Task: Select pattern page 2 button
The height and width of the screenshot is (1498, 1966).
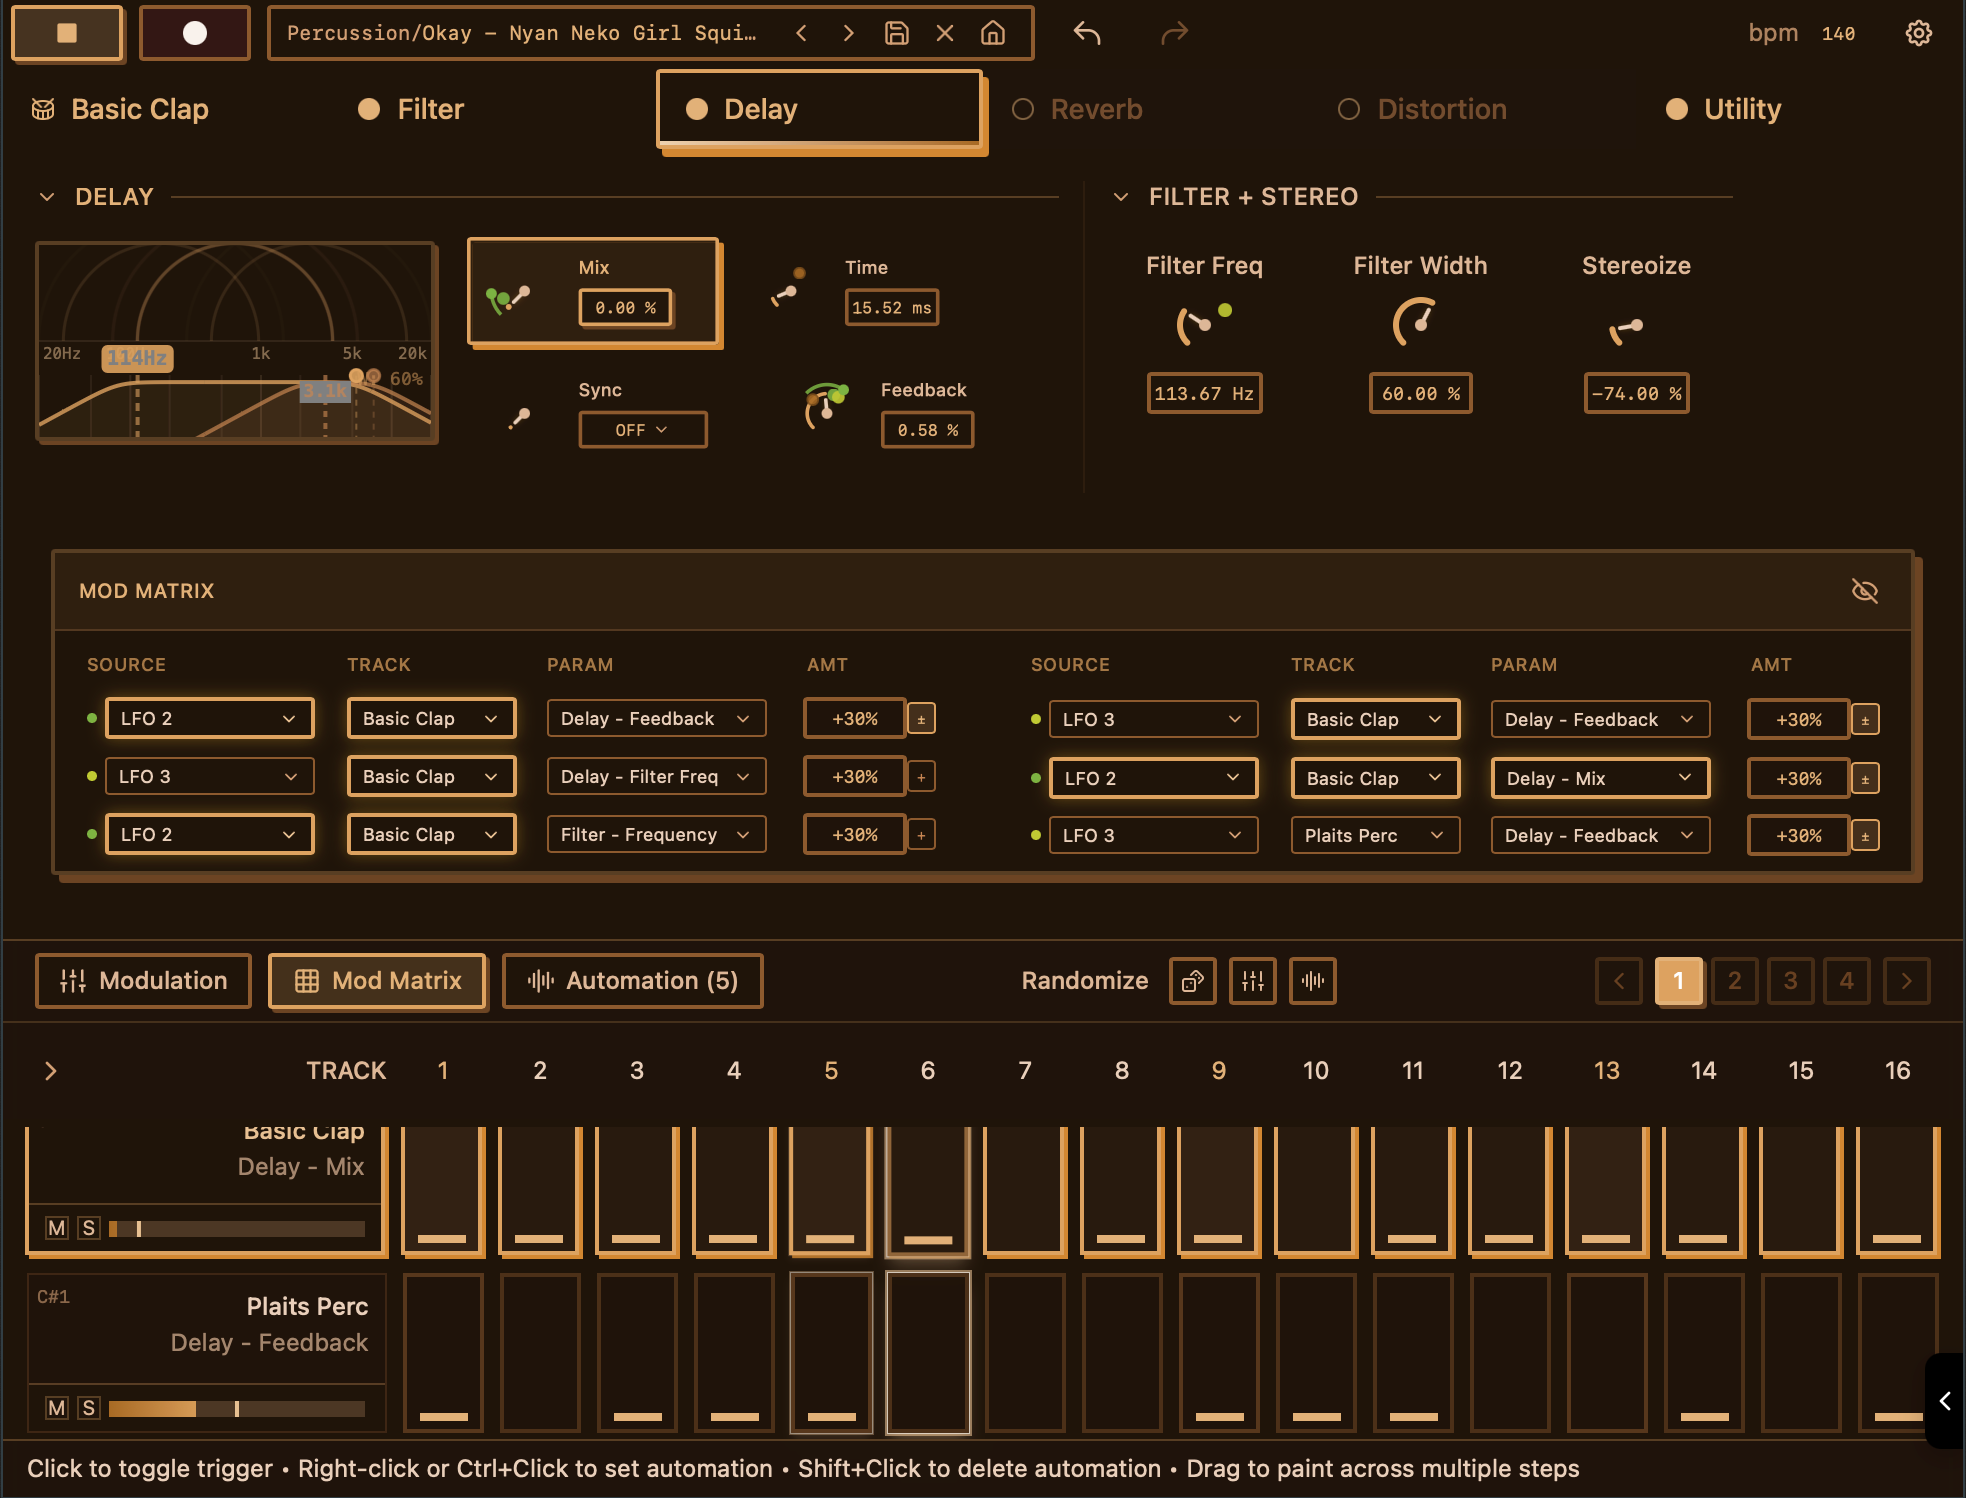Action: pyautogui.click(x=1734, y=981)
